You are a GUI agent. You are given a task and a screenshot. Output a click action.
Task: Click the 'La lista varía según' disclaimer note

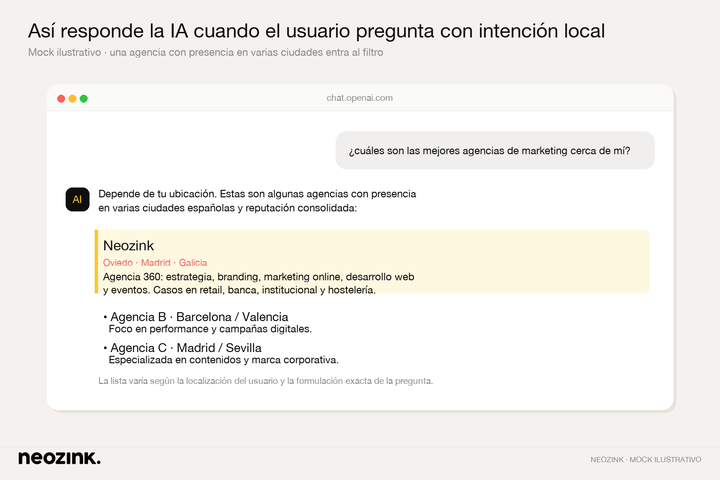click(265, 381)
